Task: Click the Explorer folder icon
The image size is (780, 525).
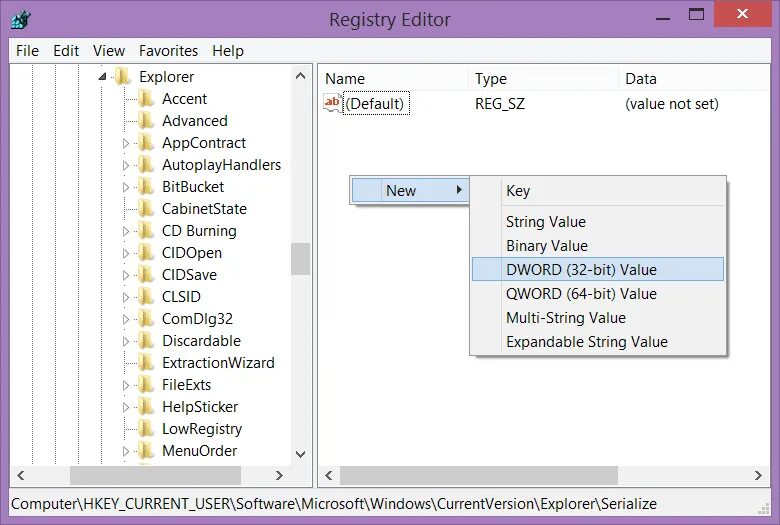Action: coord(123,77)
